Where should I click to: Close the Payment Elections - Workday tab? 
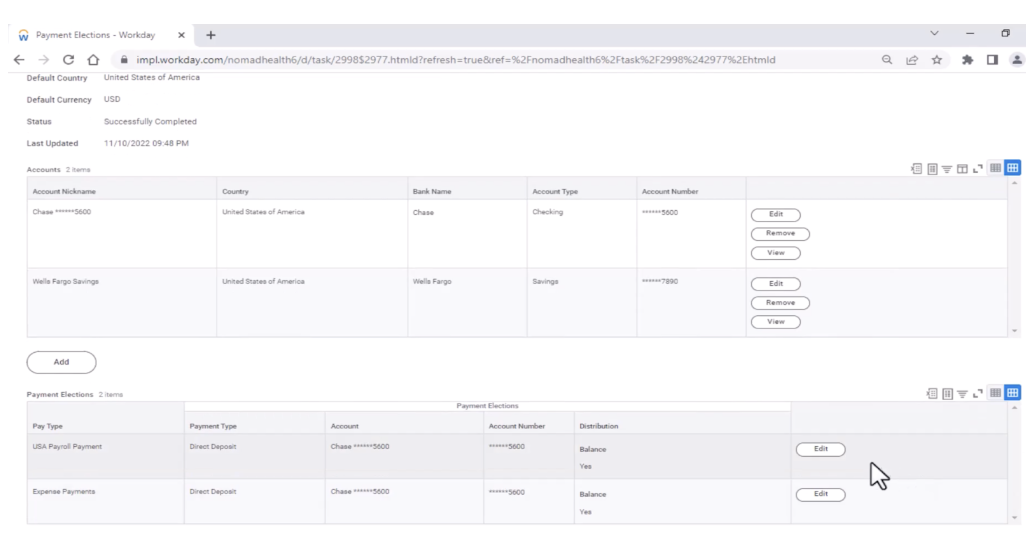click(x=182, y=35)
